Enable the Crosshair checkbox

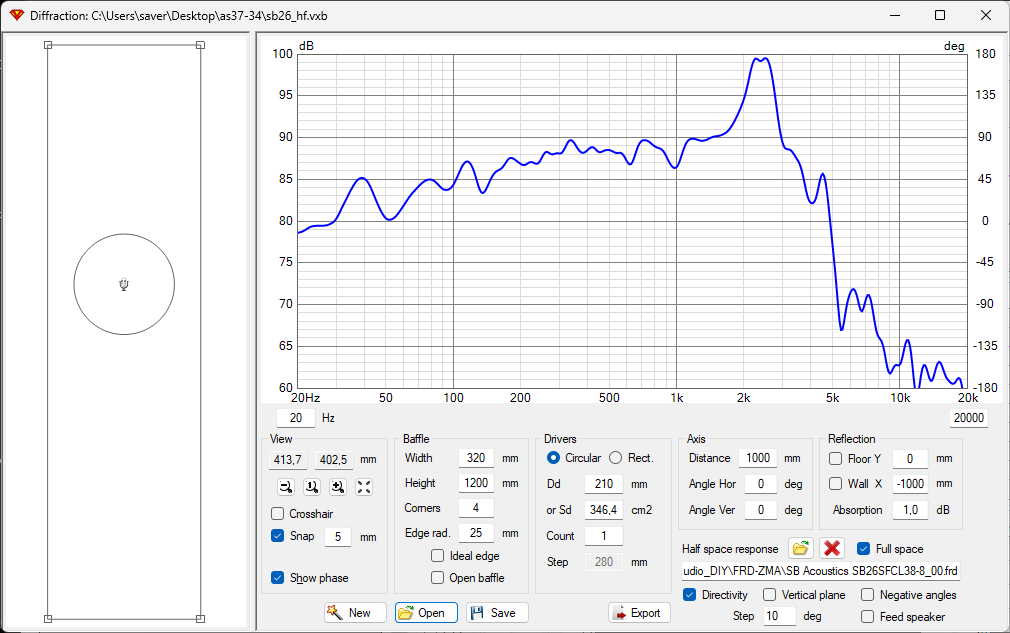click(278, 514)
